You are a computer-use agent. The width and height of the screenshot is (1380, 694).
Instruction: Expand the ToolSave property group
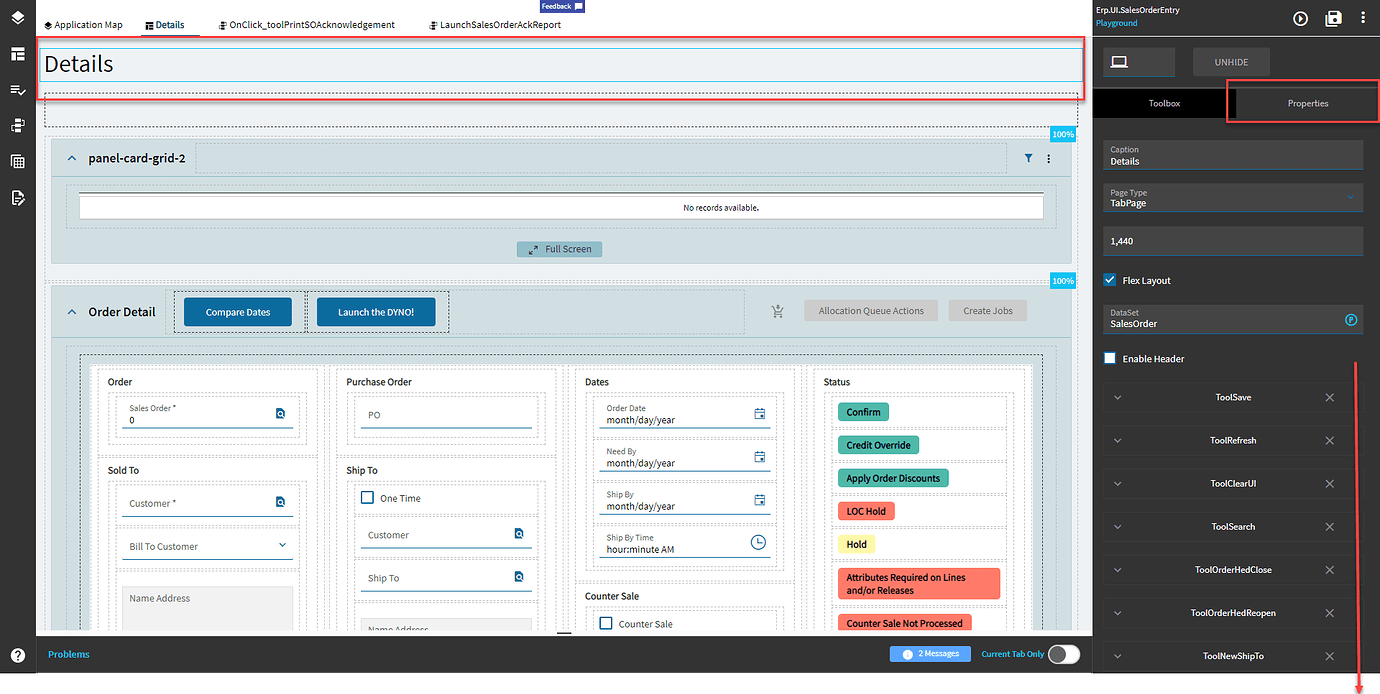coord(1117,397)
